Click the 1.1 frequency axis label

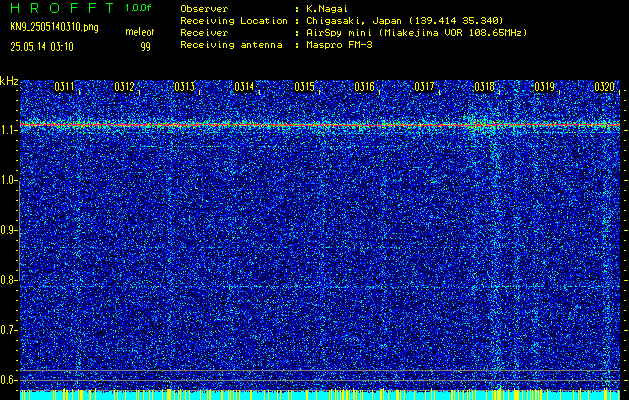point(9,131)
